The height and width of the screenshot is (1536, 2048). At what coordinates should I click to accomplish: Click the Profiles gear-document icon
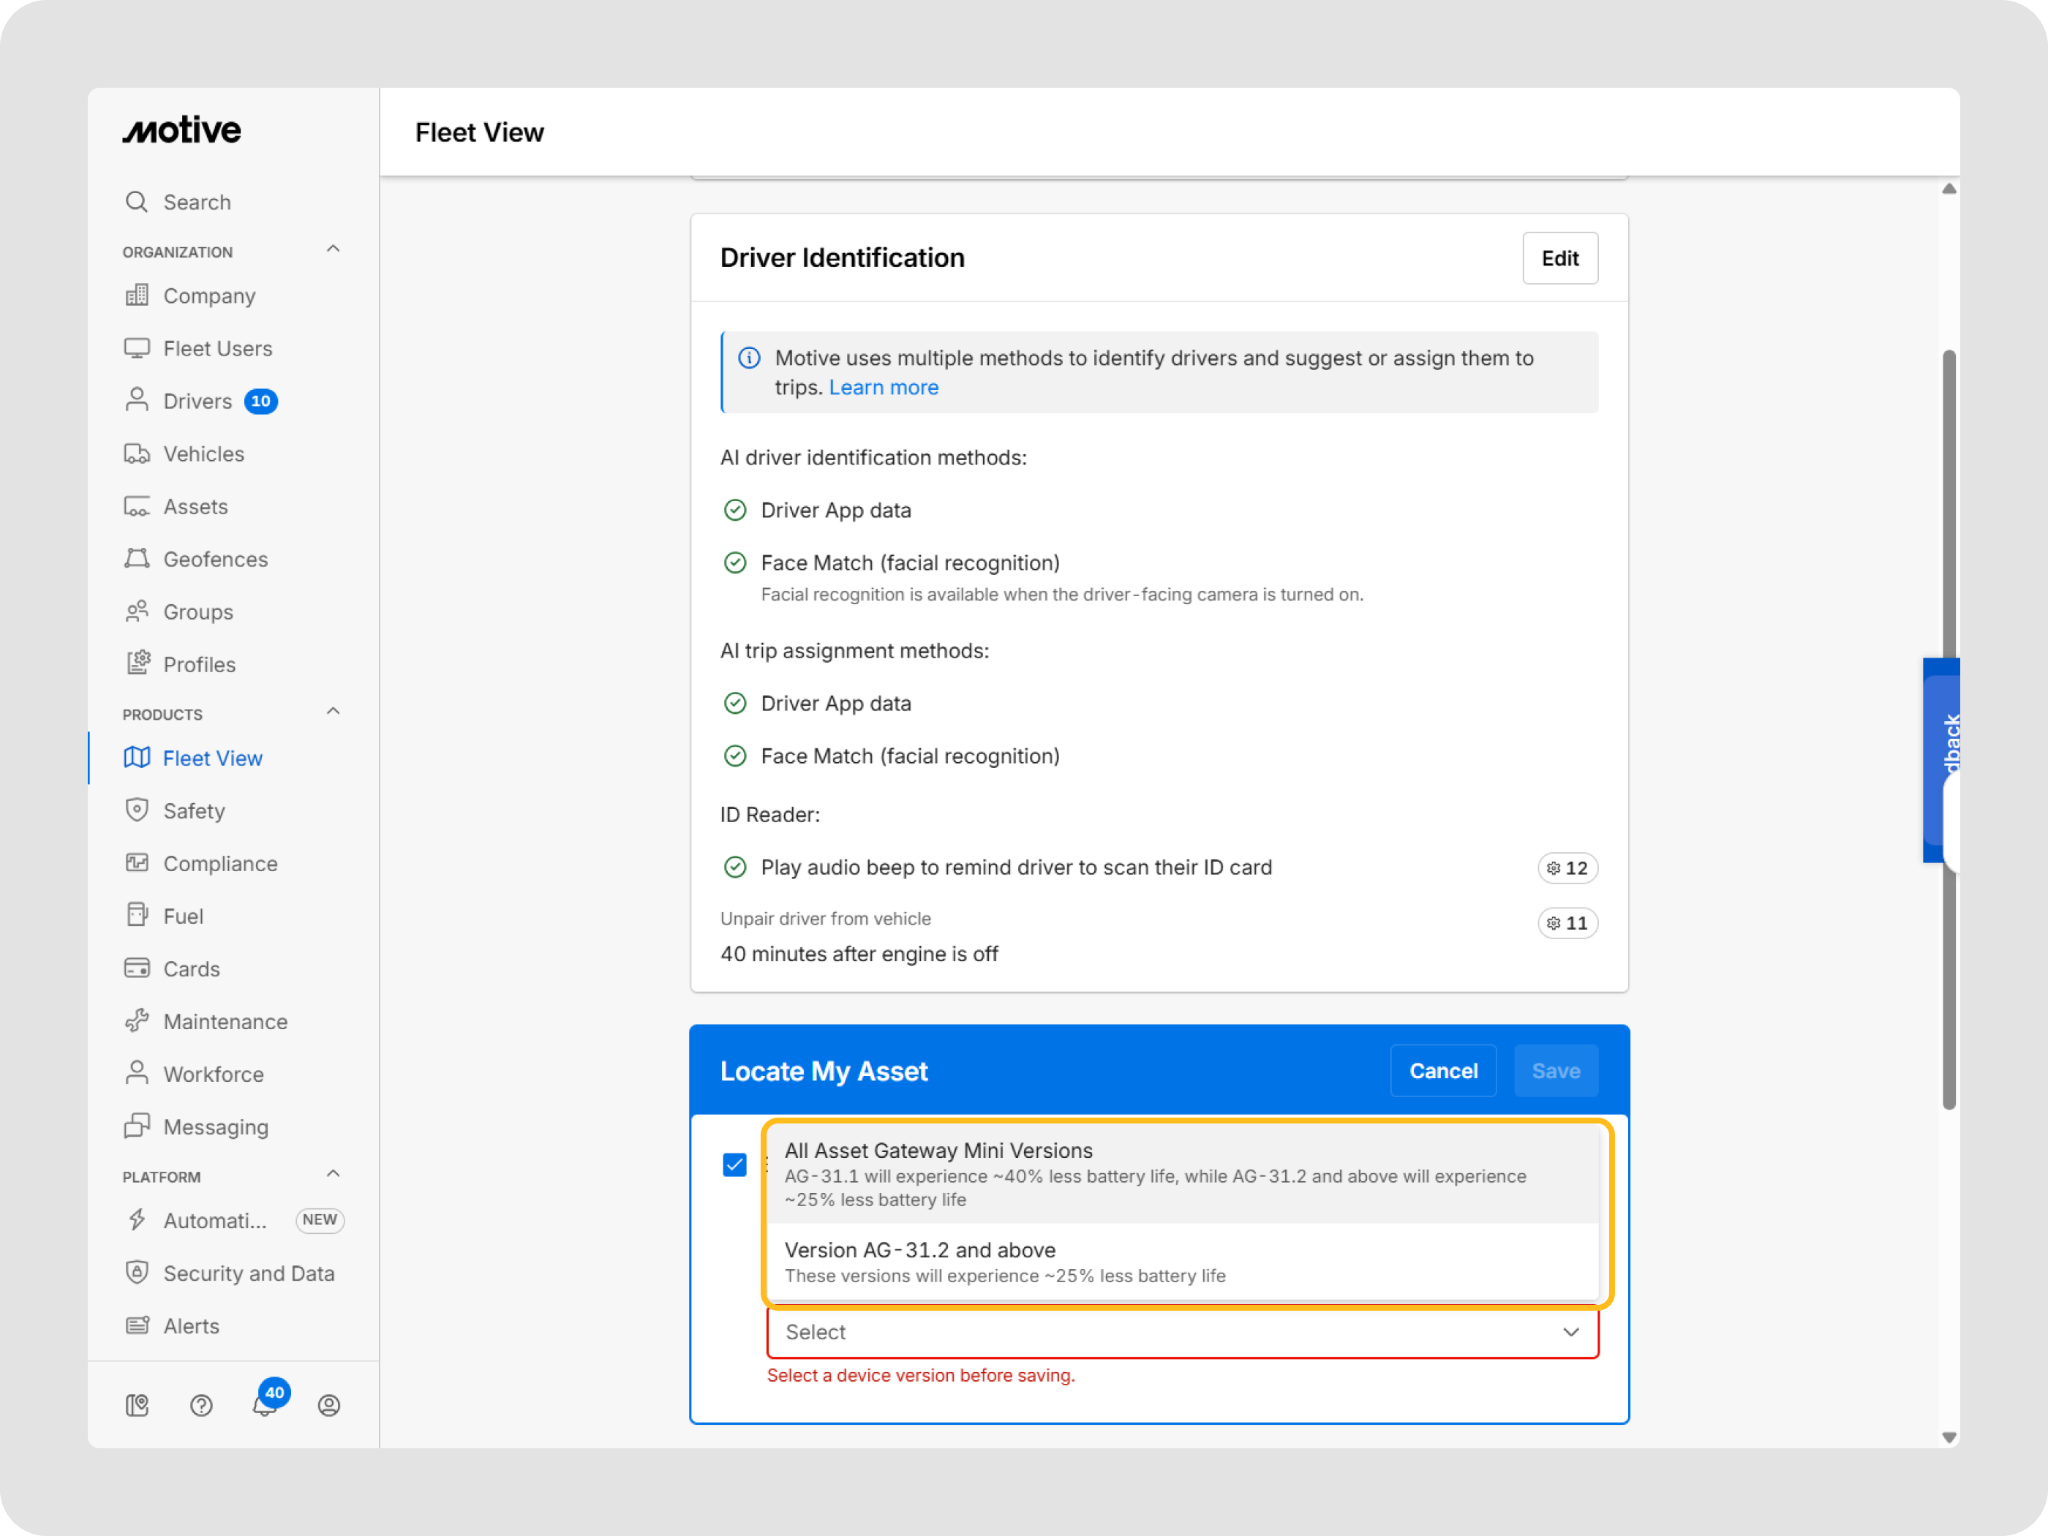[137, 664]
